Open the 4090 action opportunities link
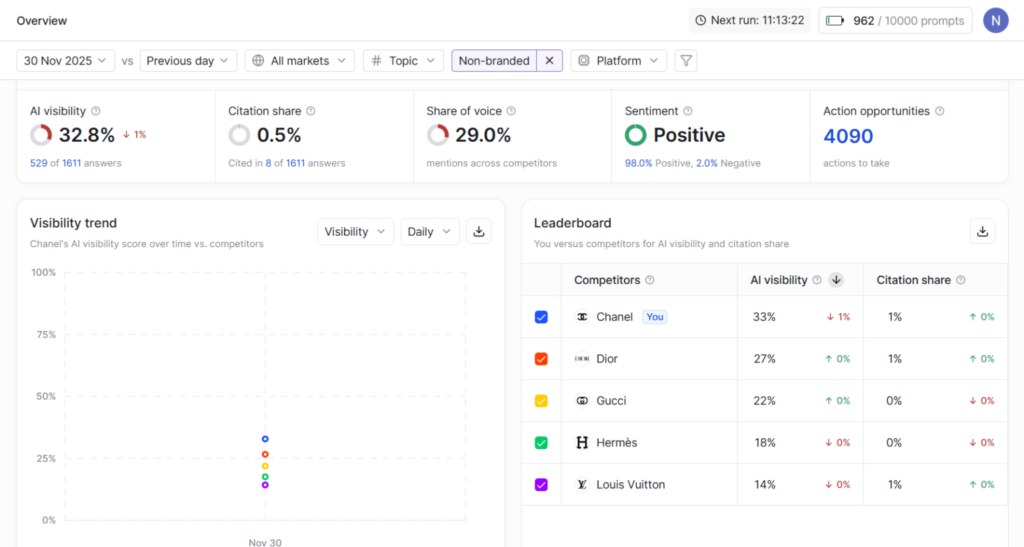The width and height of the screenshot is (1024, 547). pos(848,136)
